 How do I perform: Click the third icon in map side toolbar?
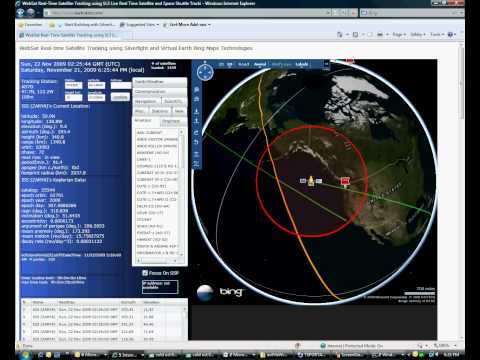pos(197,111)
